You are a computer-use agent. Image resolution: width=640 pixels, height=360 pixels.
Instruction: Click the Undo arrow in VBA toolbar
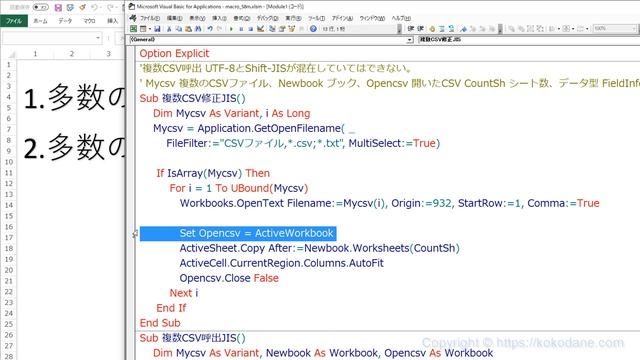click(210, 29)
